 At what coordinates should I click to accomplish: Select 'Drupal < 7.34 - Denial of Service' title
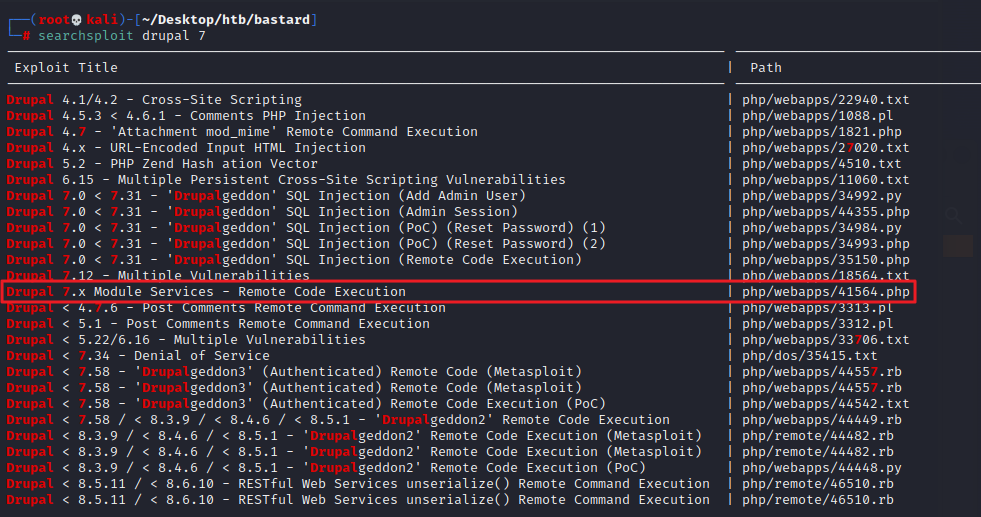click(x=138, y=356)
